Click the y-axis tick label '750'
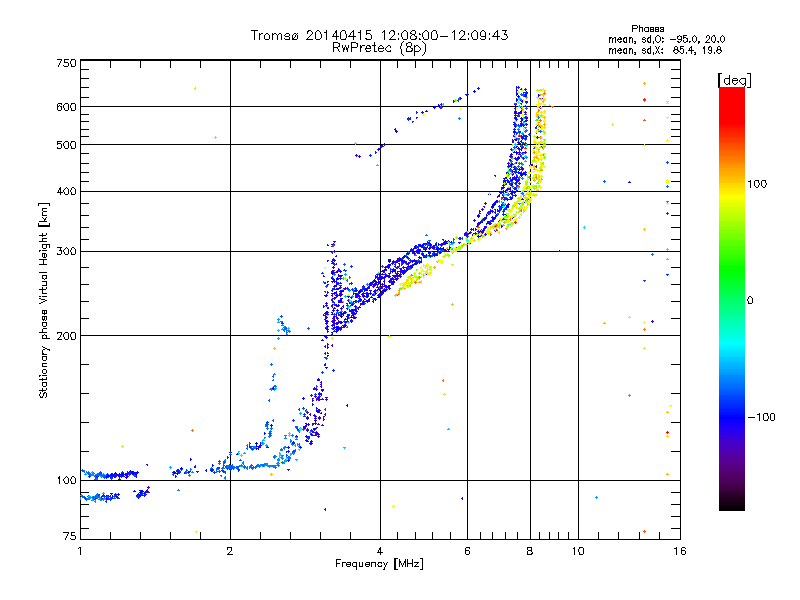 pyautogui.click(x=66, y=63)
